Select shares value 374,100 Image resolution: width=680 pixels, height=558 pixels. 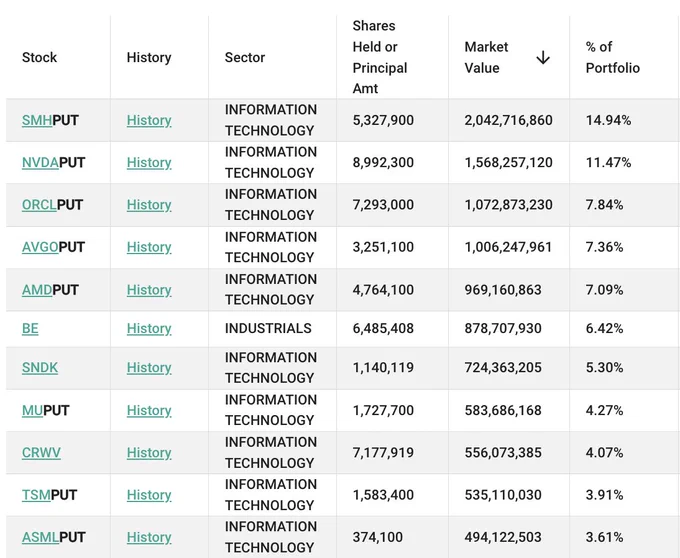coord(377,537)
